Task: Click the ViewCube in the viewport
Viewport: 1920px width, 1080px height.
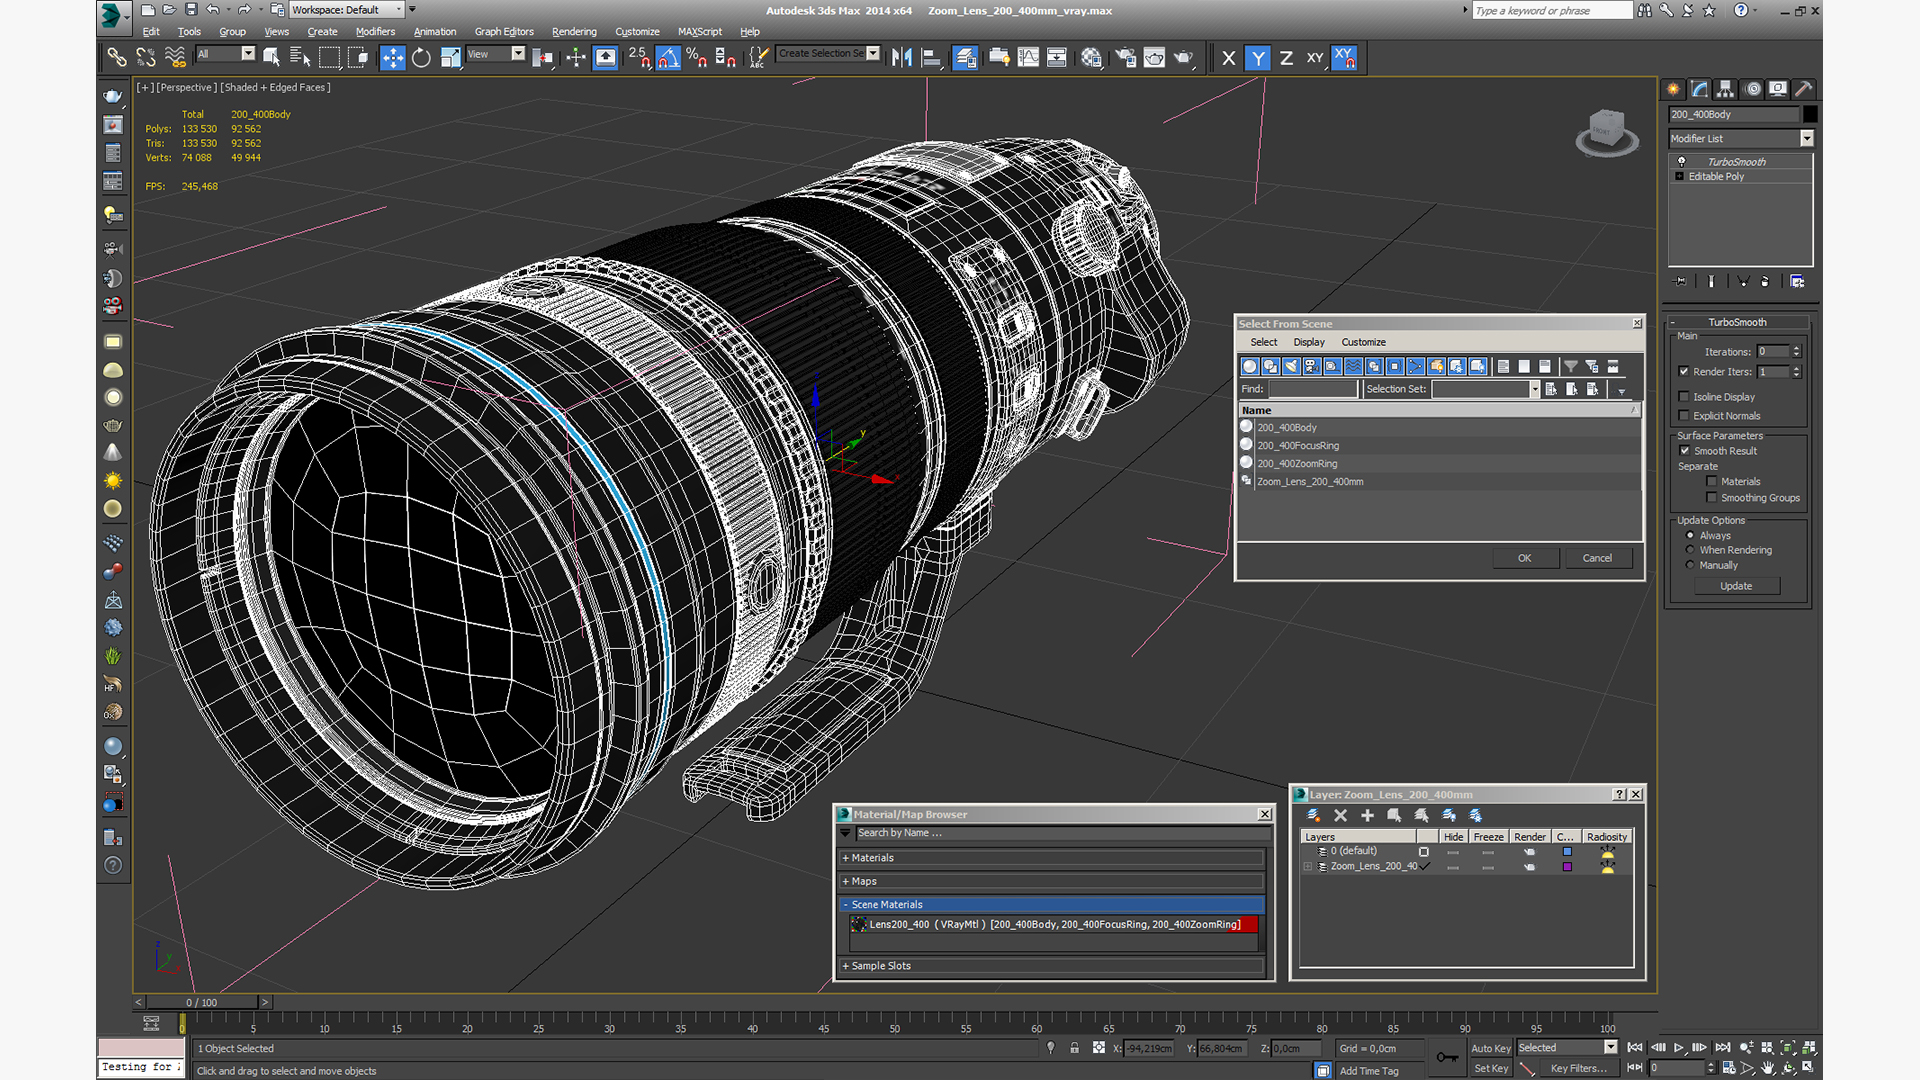Action: click(1607, 132)
